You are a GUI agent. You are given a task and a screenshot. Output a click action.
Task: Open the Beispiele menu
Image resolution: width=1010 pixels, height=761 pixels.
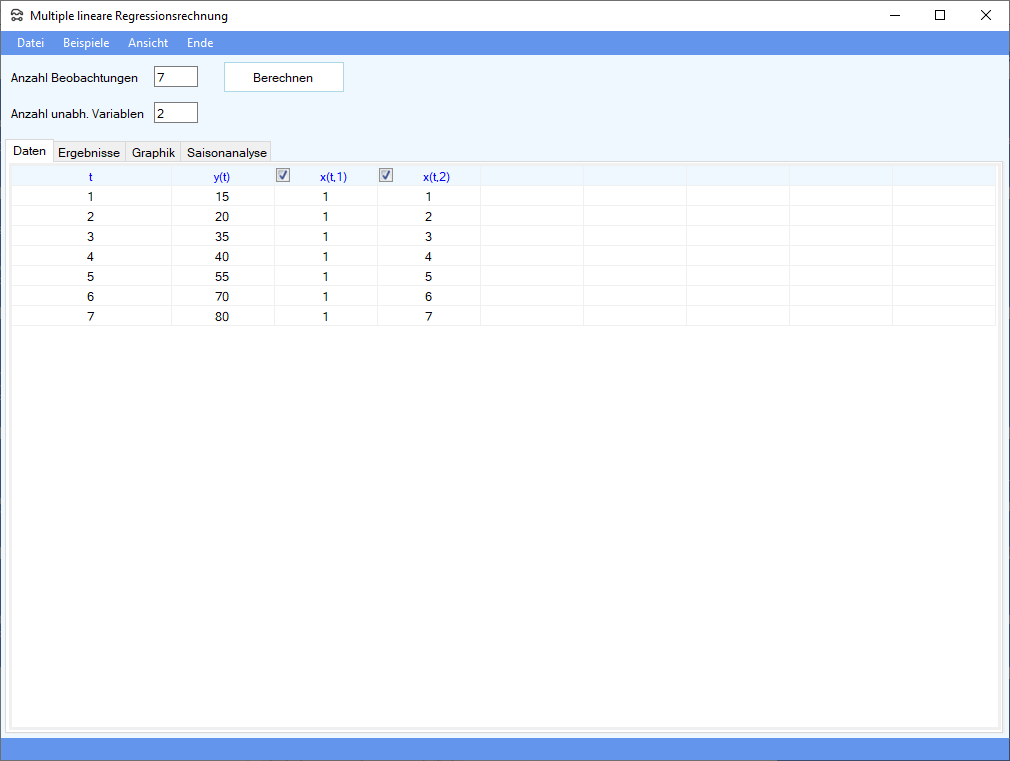coord(86,43)
